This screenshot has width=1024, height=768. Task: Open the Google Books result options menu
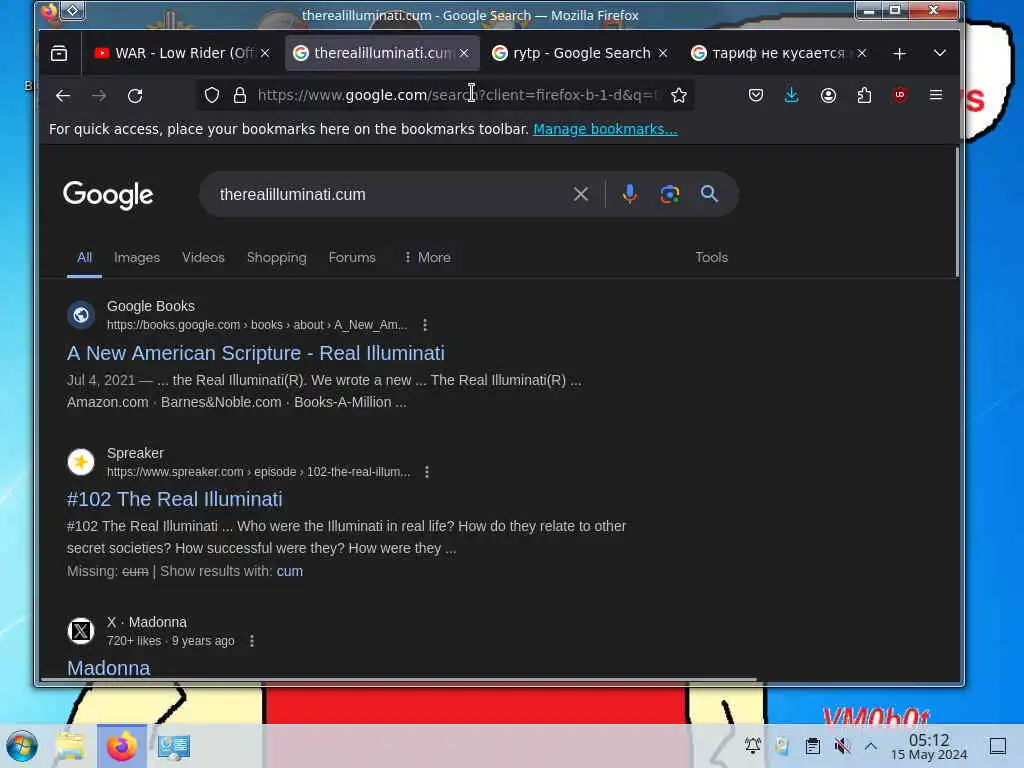(425, 325)
